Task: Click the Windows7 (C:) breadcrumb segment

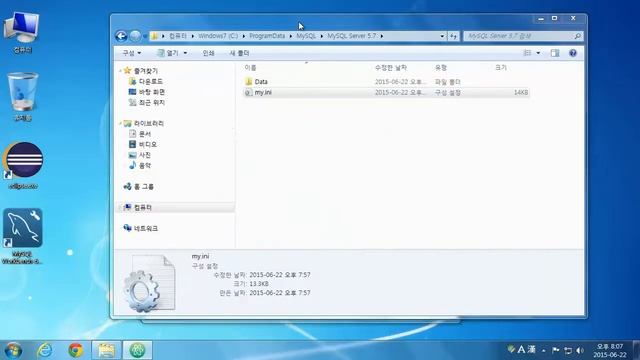Action: [218, 36]
